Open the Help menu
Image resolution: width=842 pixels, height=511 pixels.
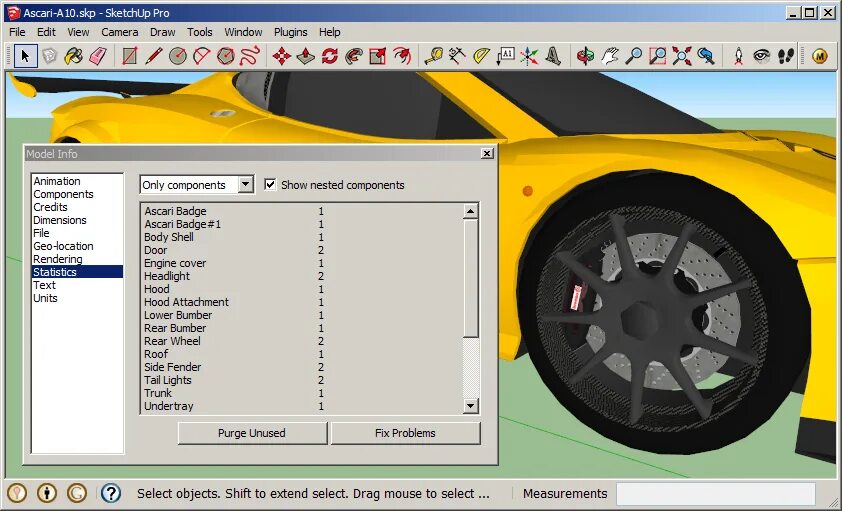[x=330, y=32]
